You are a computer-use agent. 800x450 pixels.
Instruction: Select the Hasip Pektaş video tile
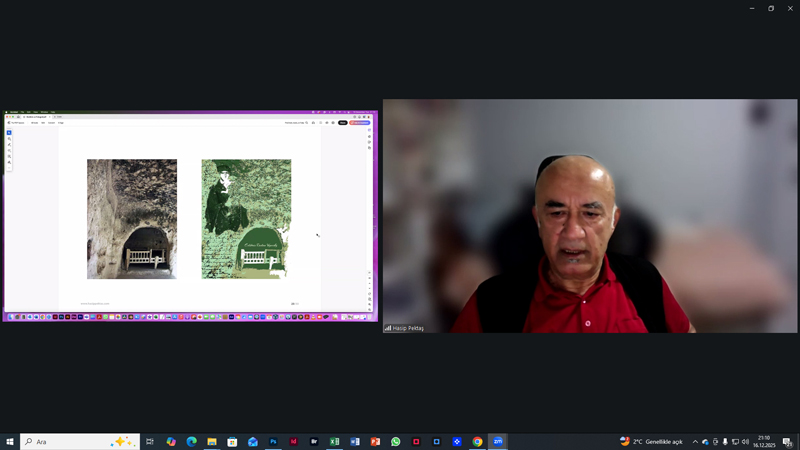(x=590, y=215)
